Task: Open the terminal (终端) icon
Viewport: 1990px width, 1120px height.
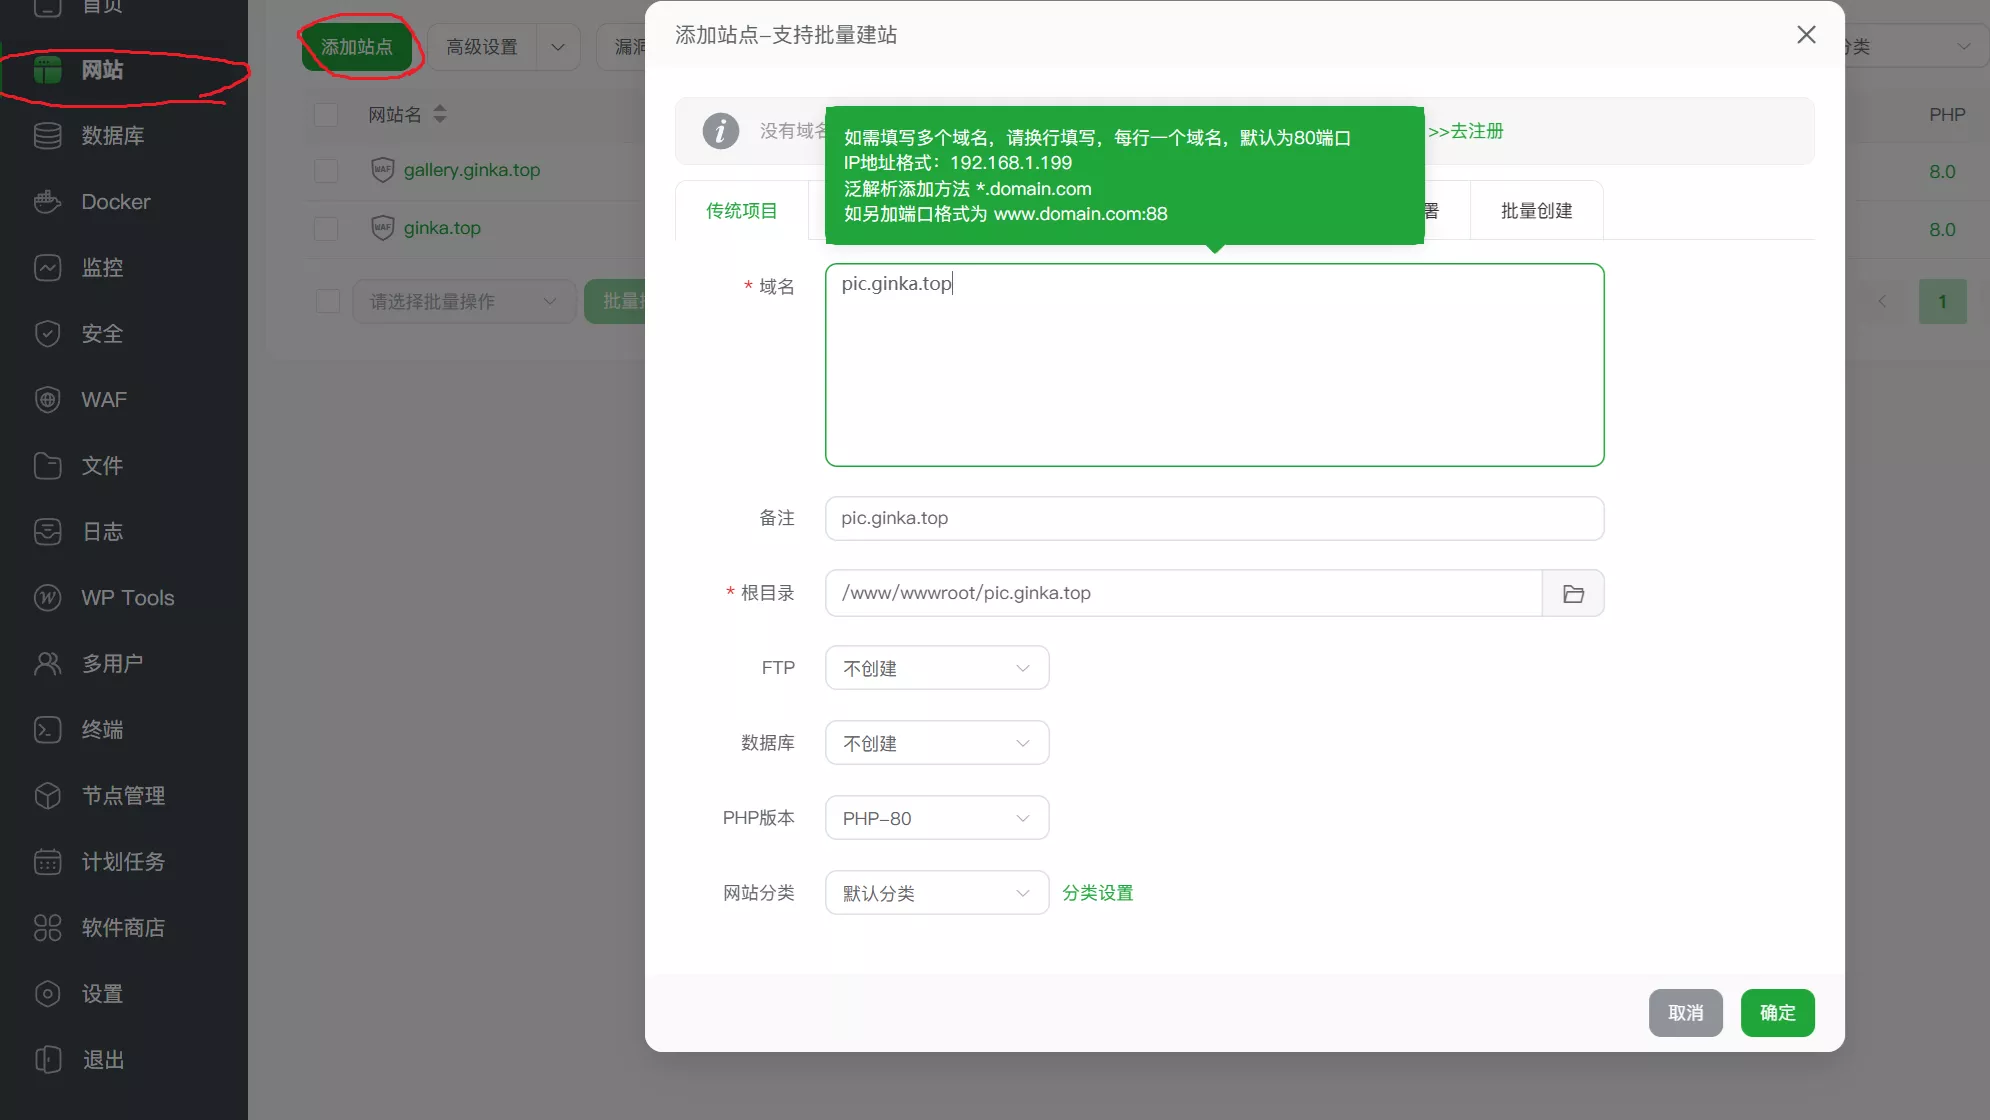Action: click(47, 730)
